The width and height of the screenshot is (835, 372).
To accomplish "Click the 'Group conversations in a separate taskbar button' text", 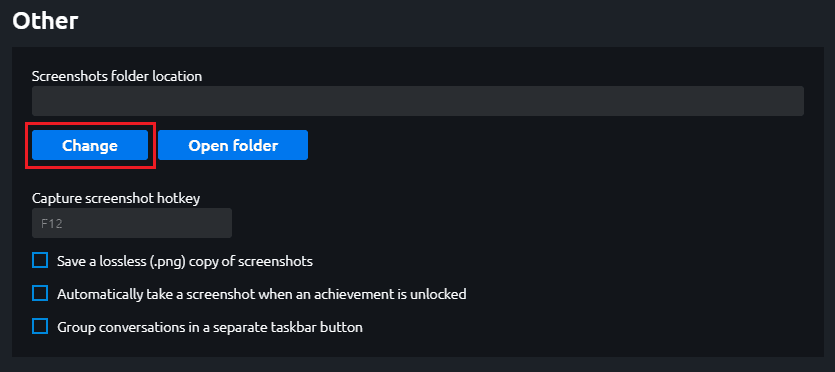I will [210, 327].
